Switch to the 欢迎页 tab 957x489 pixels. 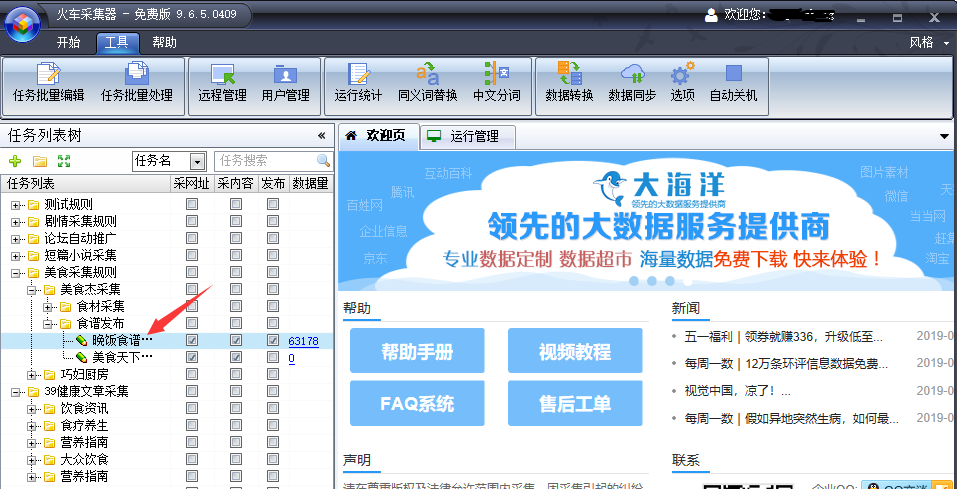point(379,136)
